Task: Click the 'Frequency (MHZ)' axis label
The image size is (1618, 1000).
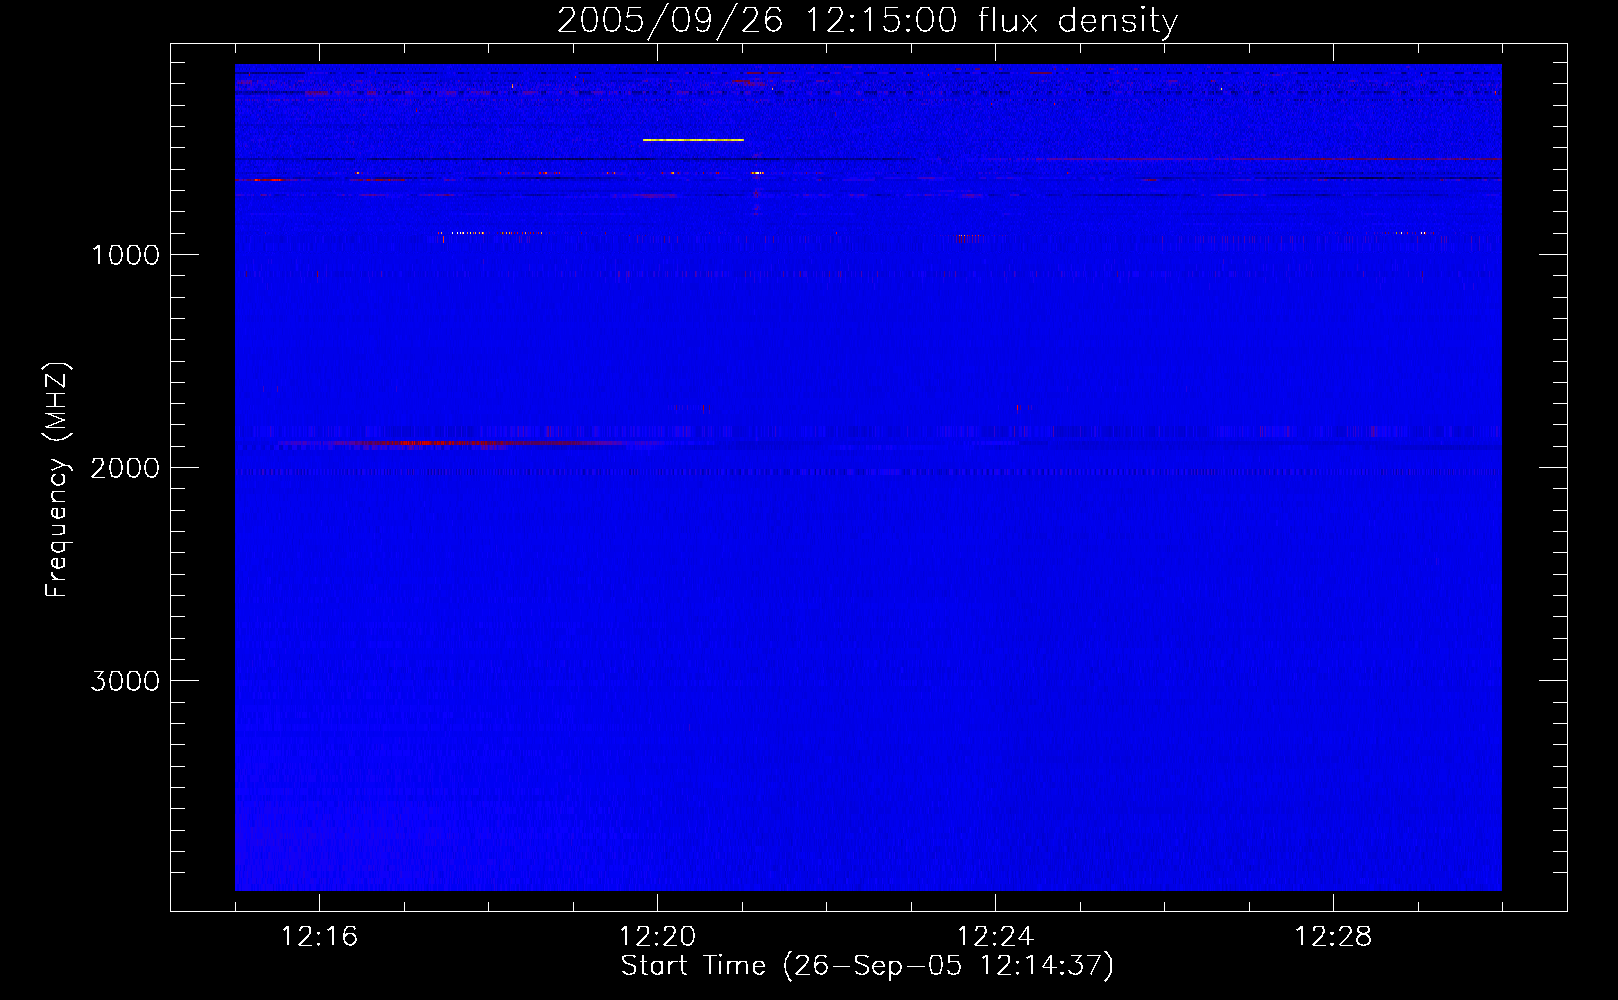Action: pyautogui.click(x=57, y=480)
